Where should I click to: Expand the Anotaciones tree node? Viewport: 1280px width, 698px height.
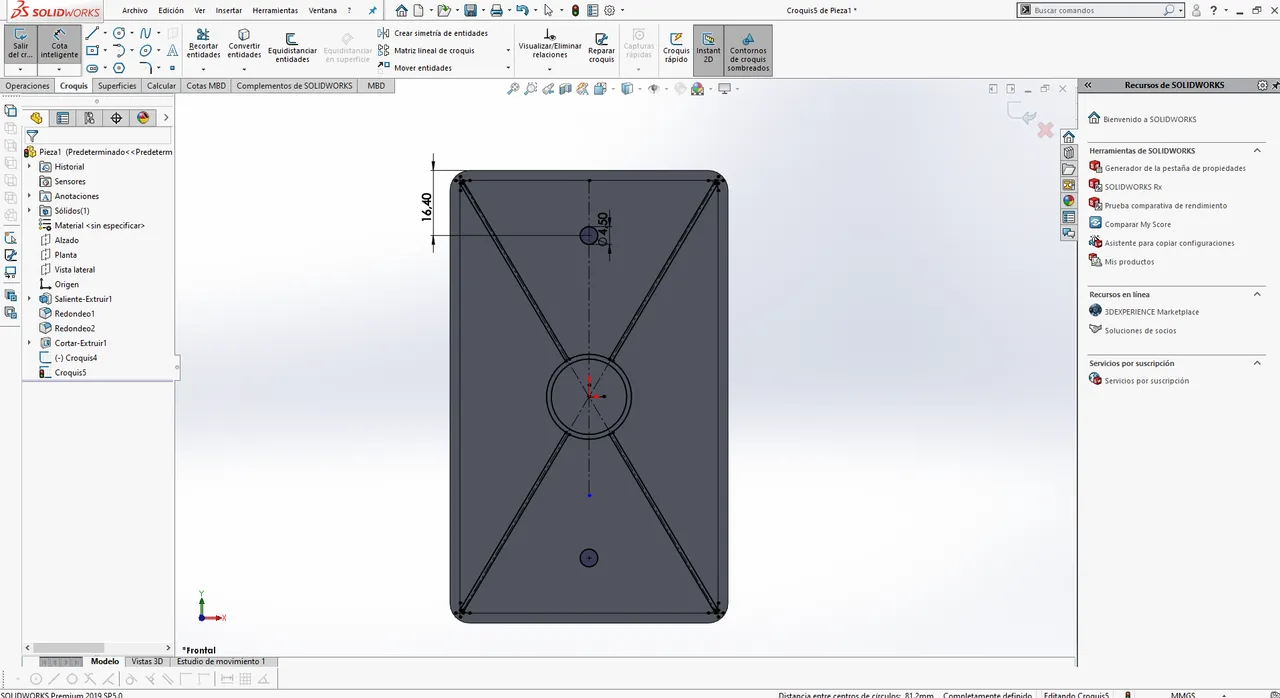29,196
